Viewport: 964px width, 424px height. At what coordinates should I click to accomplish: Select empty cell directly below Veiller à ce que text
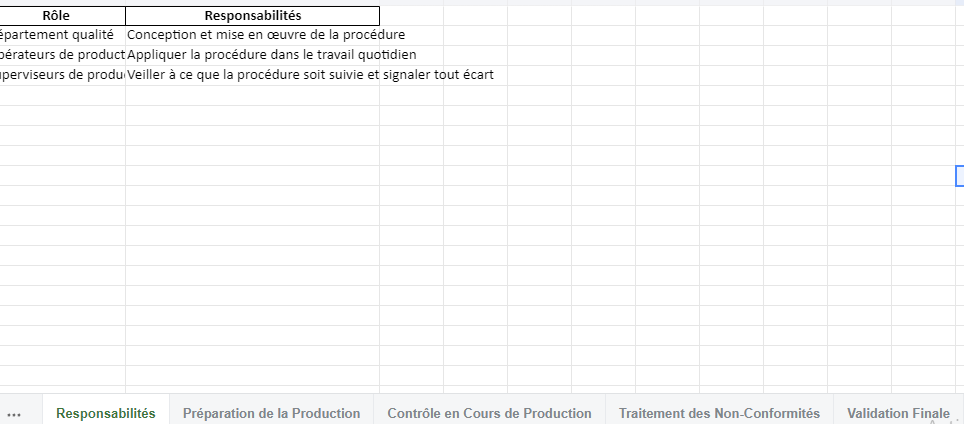tap(252, 95)
